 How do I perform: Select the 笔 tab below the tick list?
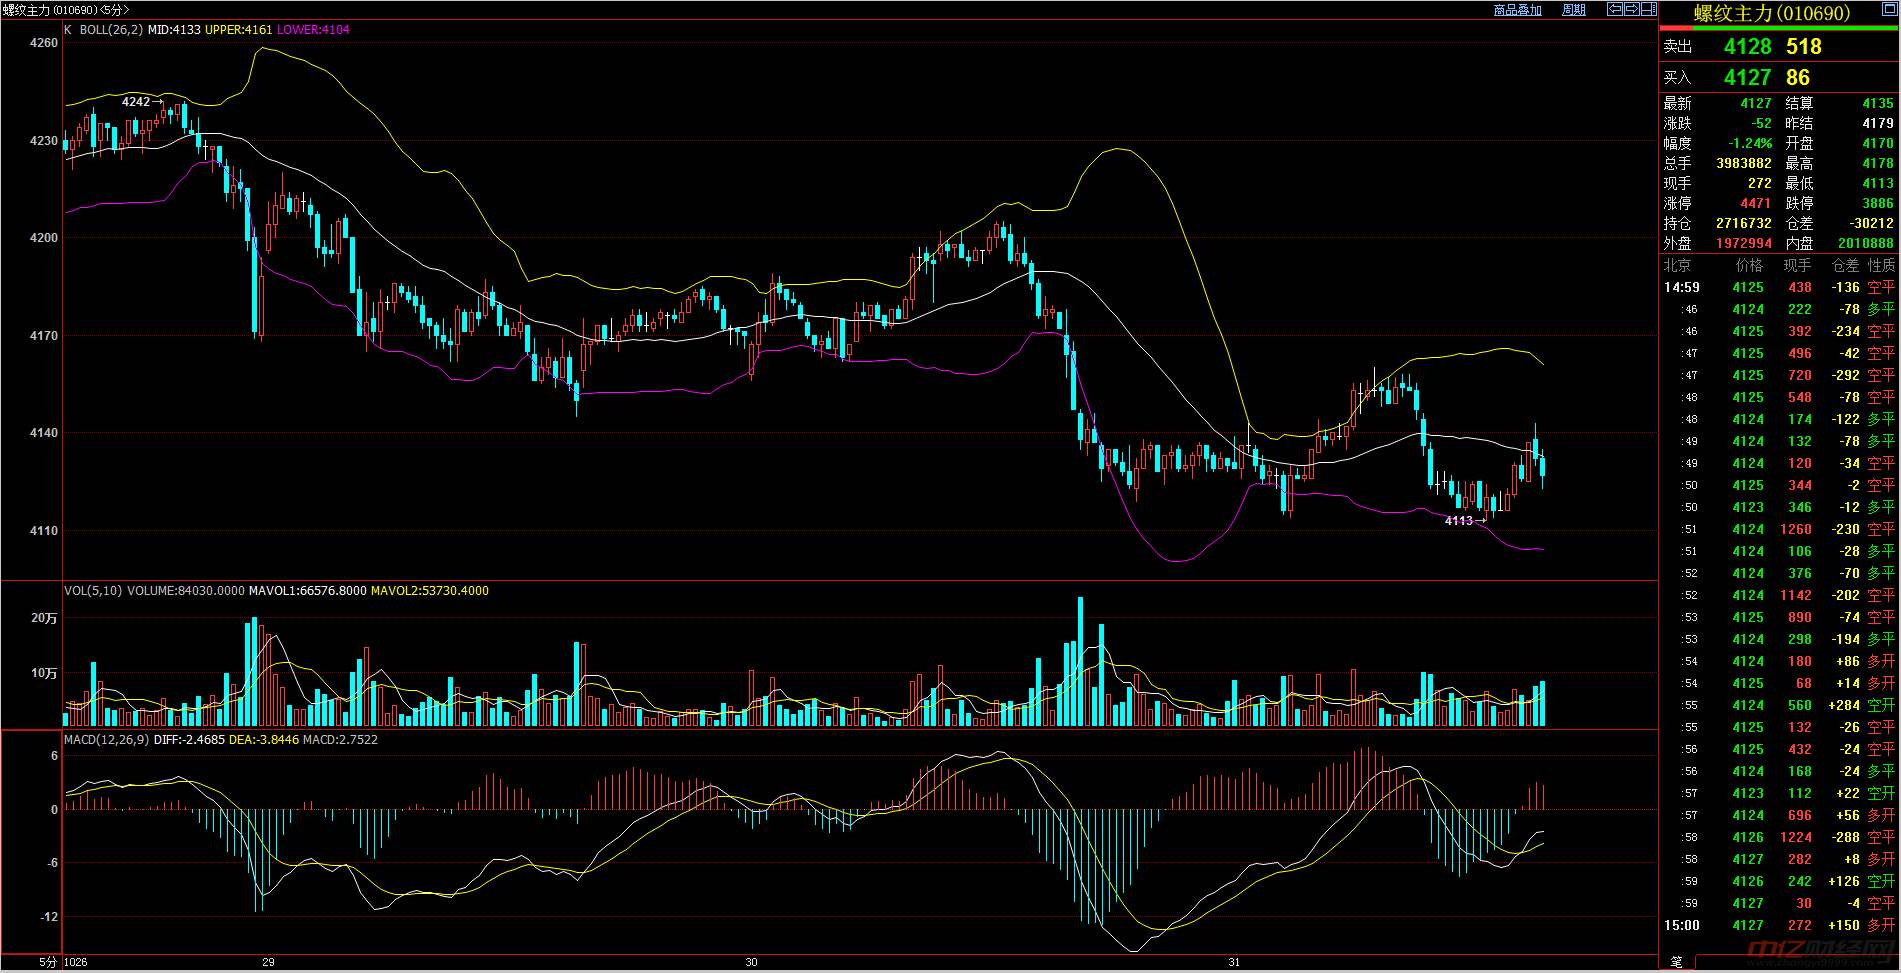1676,962
